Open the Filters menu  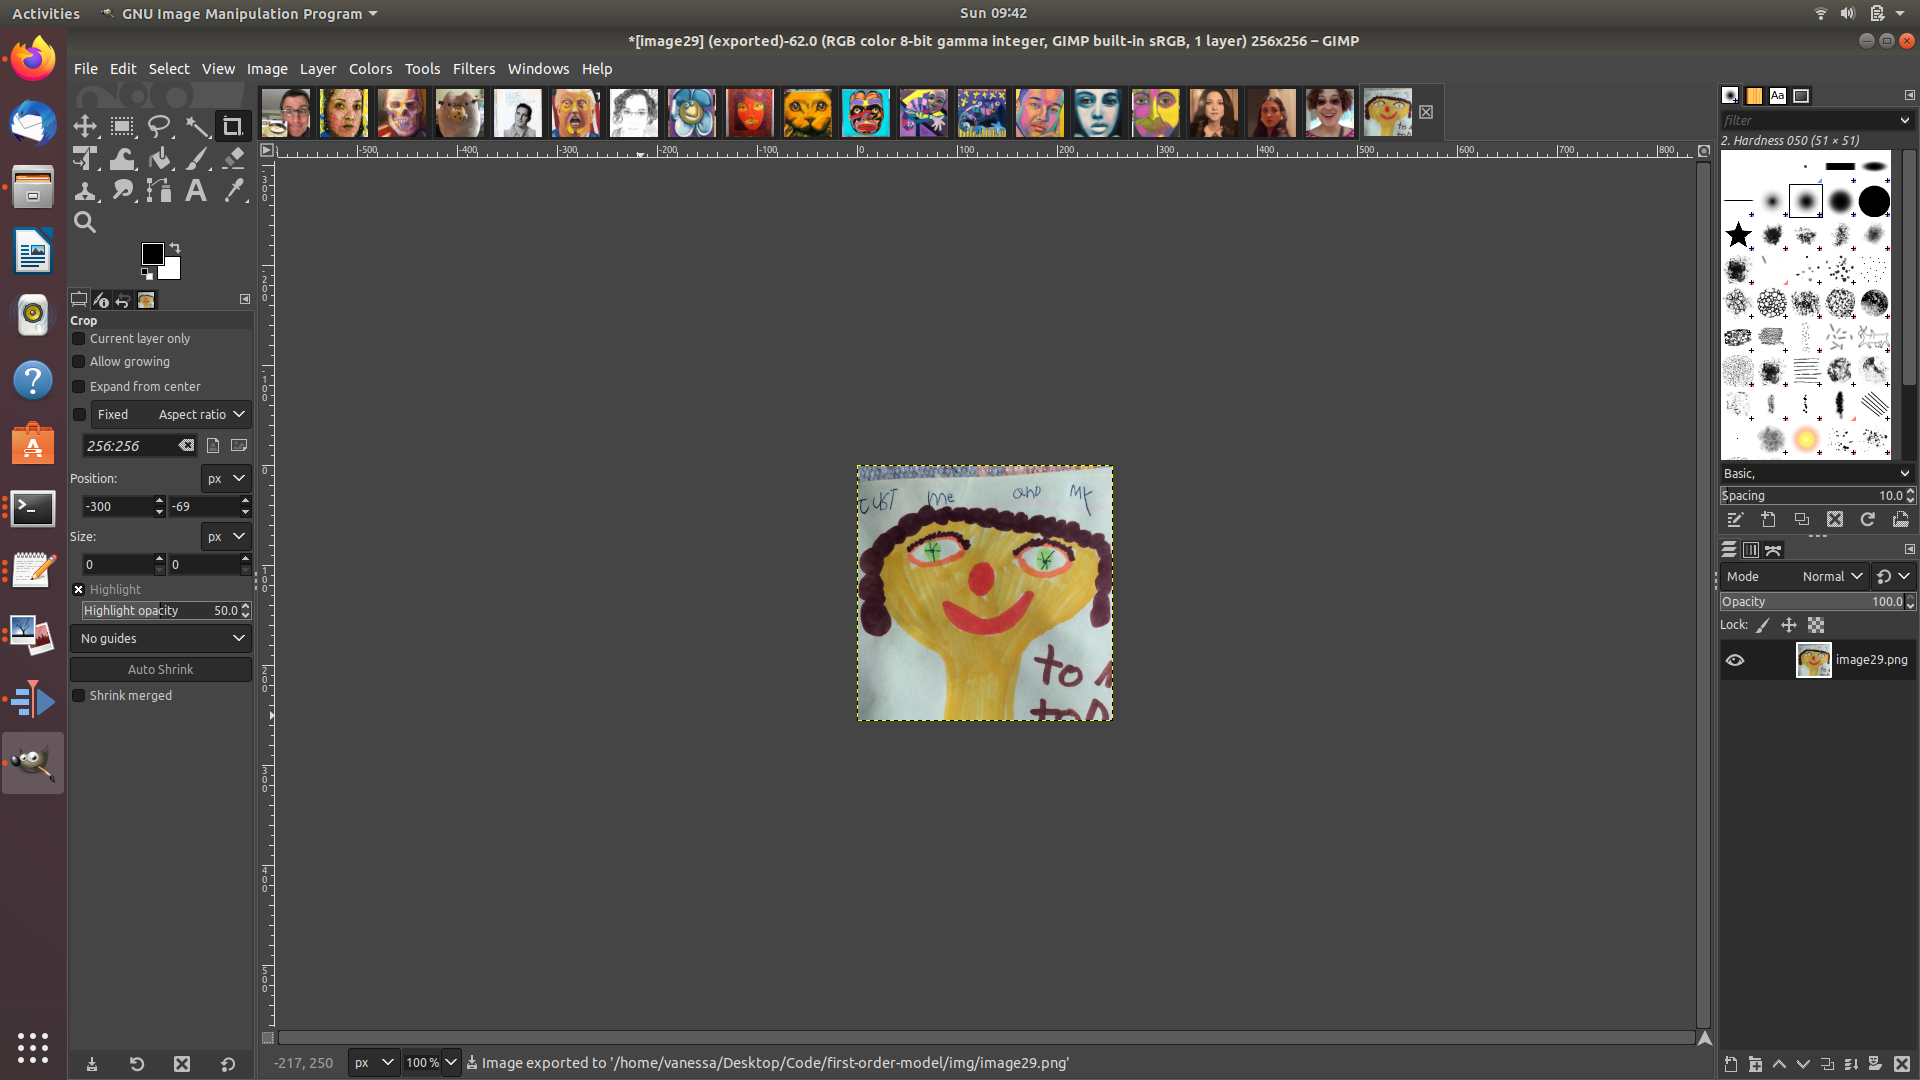(x=473, y=69)
